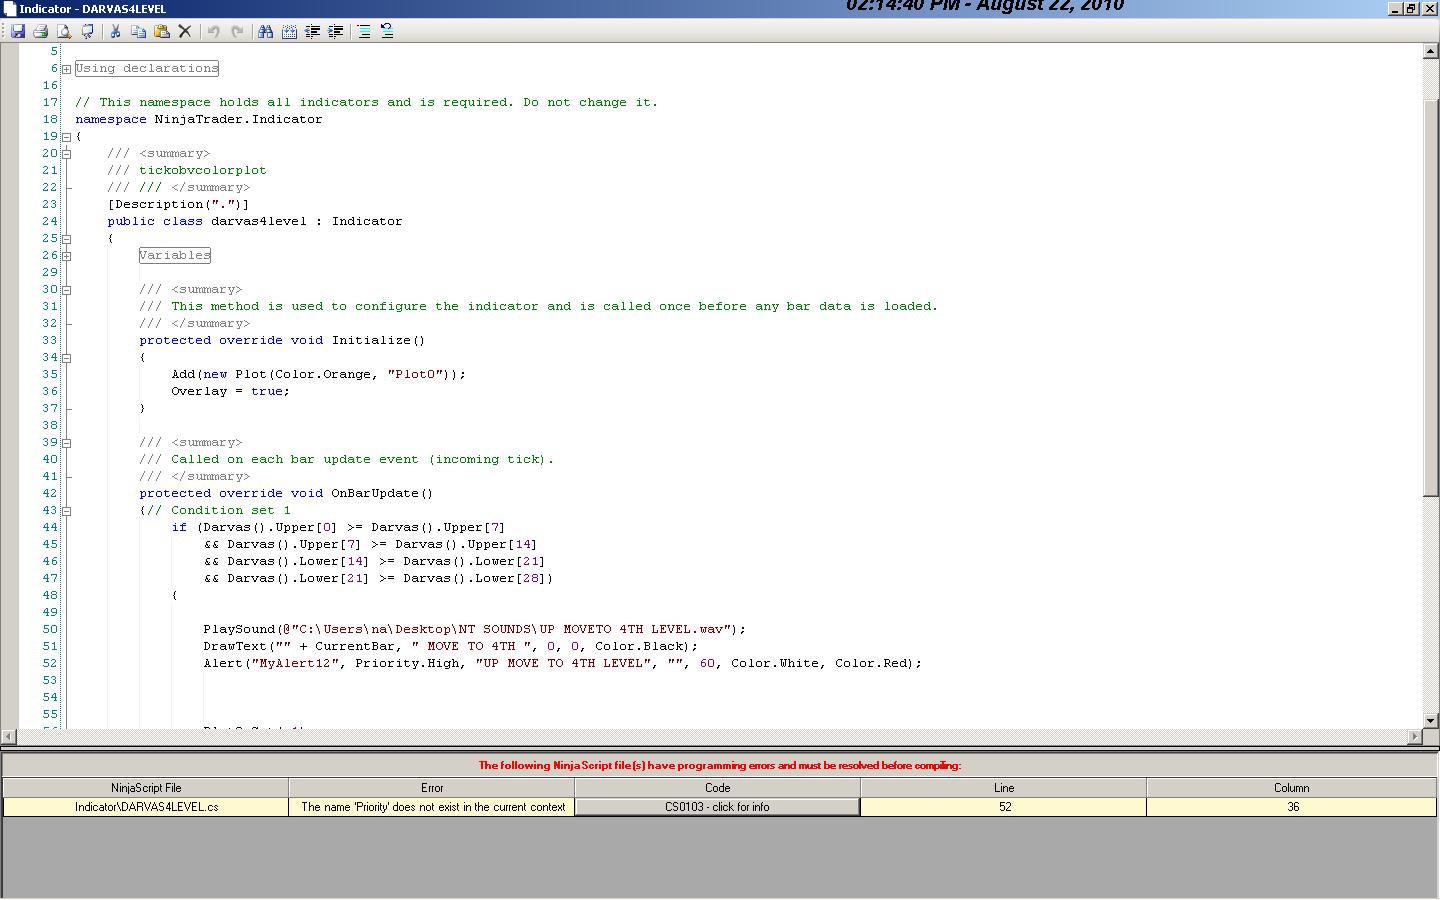Click the error line number cell '52'
This screenshot has height=900, width=1440.
(1004, 807)
